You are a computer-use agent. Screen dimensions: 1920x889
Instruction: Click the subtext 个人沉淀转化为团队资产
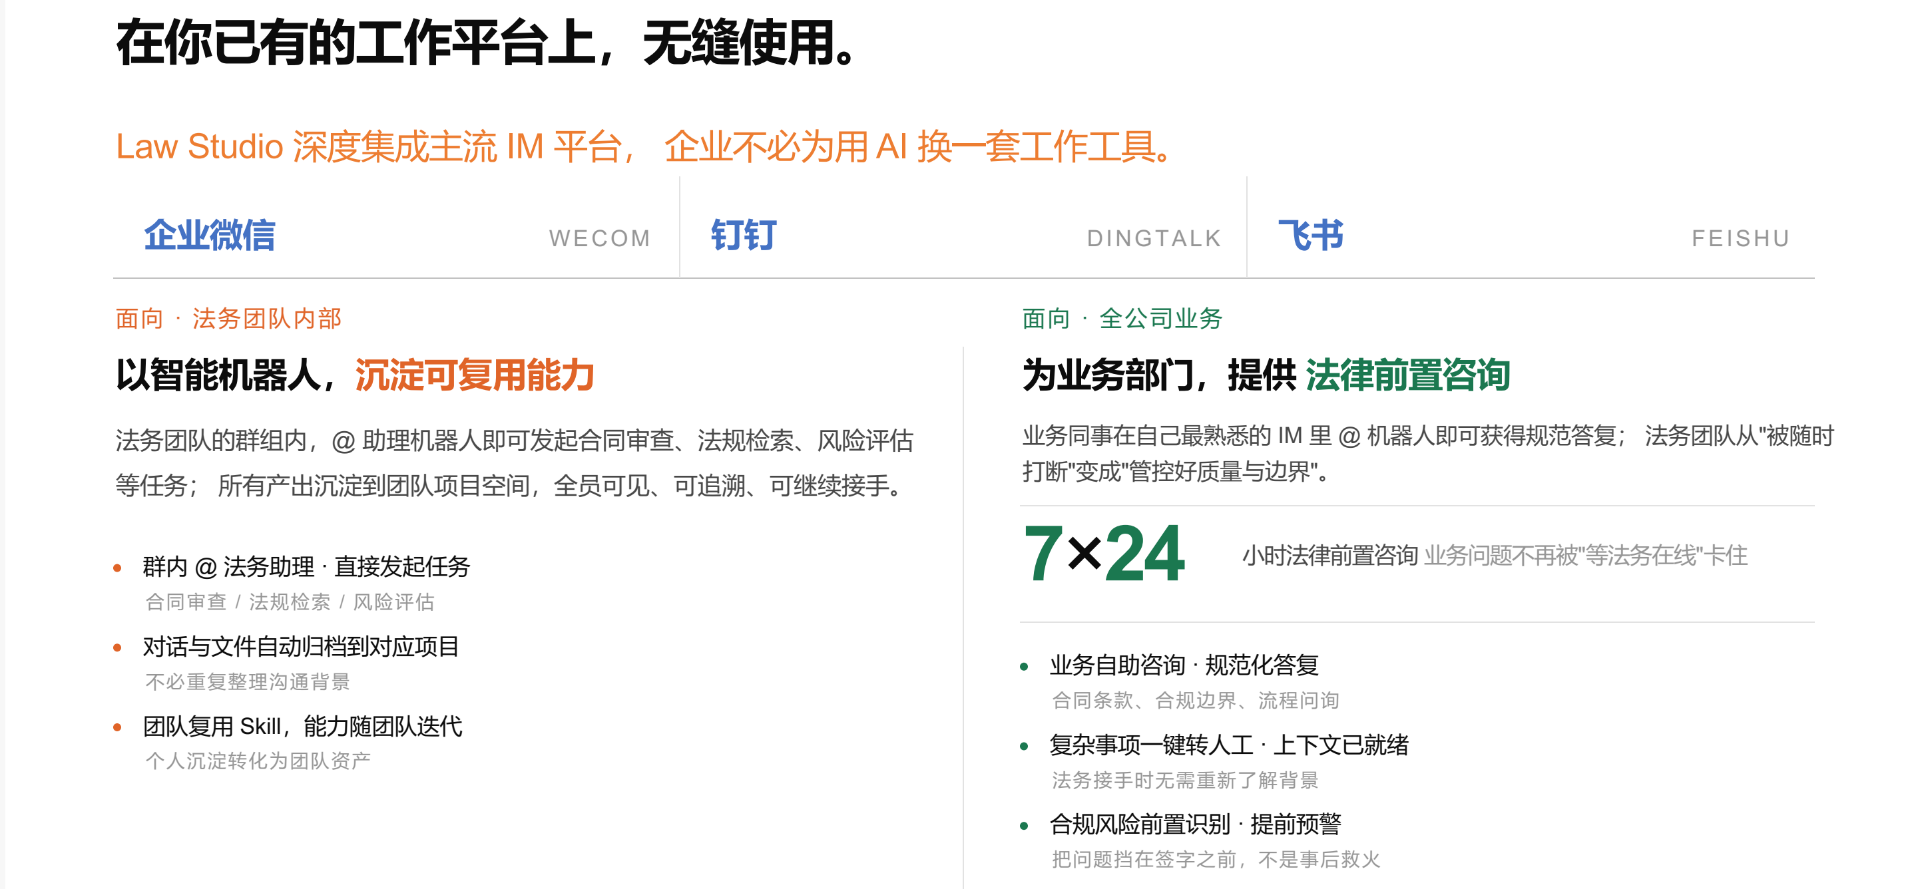pyautogui.click(x=258, y=761)
